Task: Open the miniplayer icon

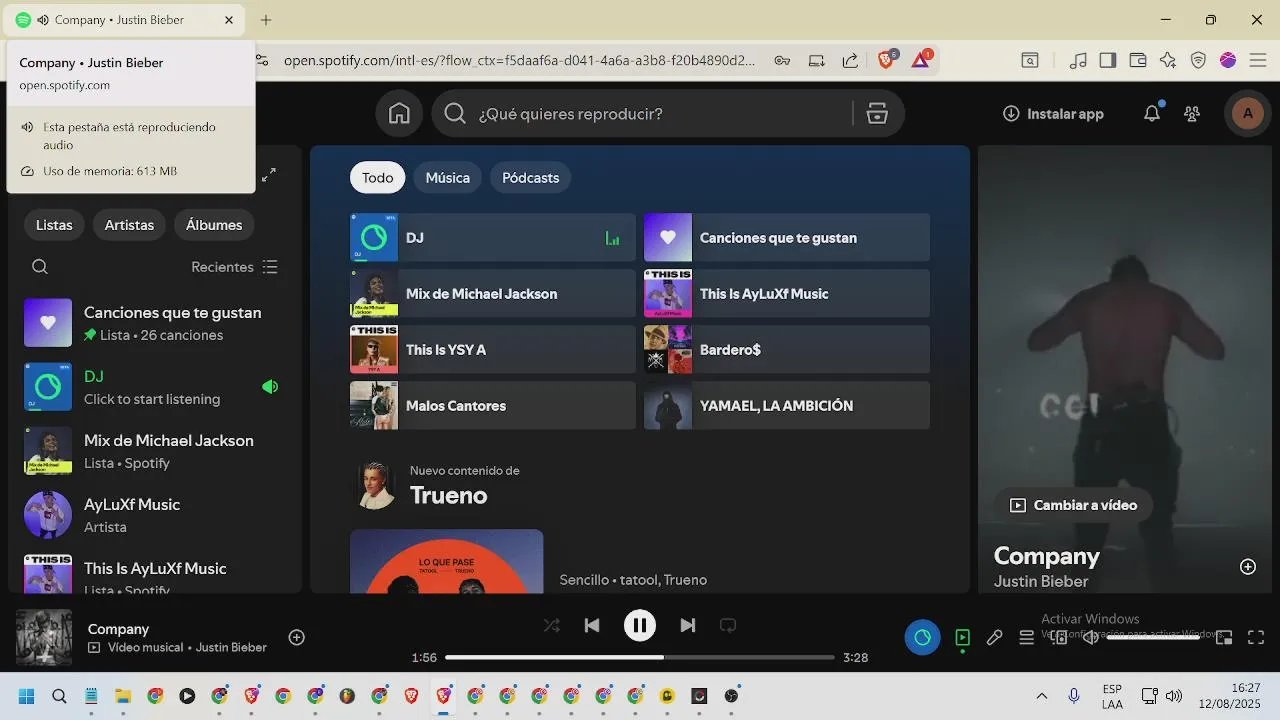Action: [x=1224, y=637]
